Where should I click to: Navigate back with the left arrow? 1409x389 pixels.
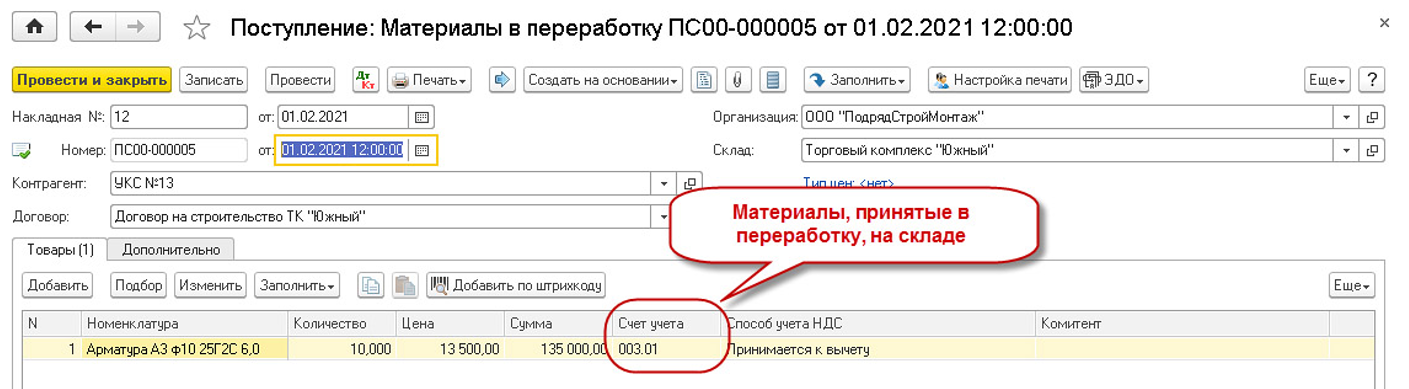(94, 27)
